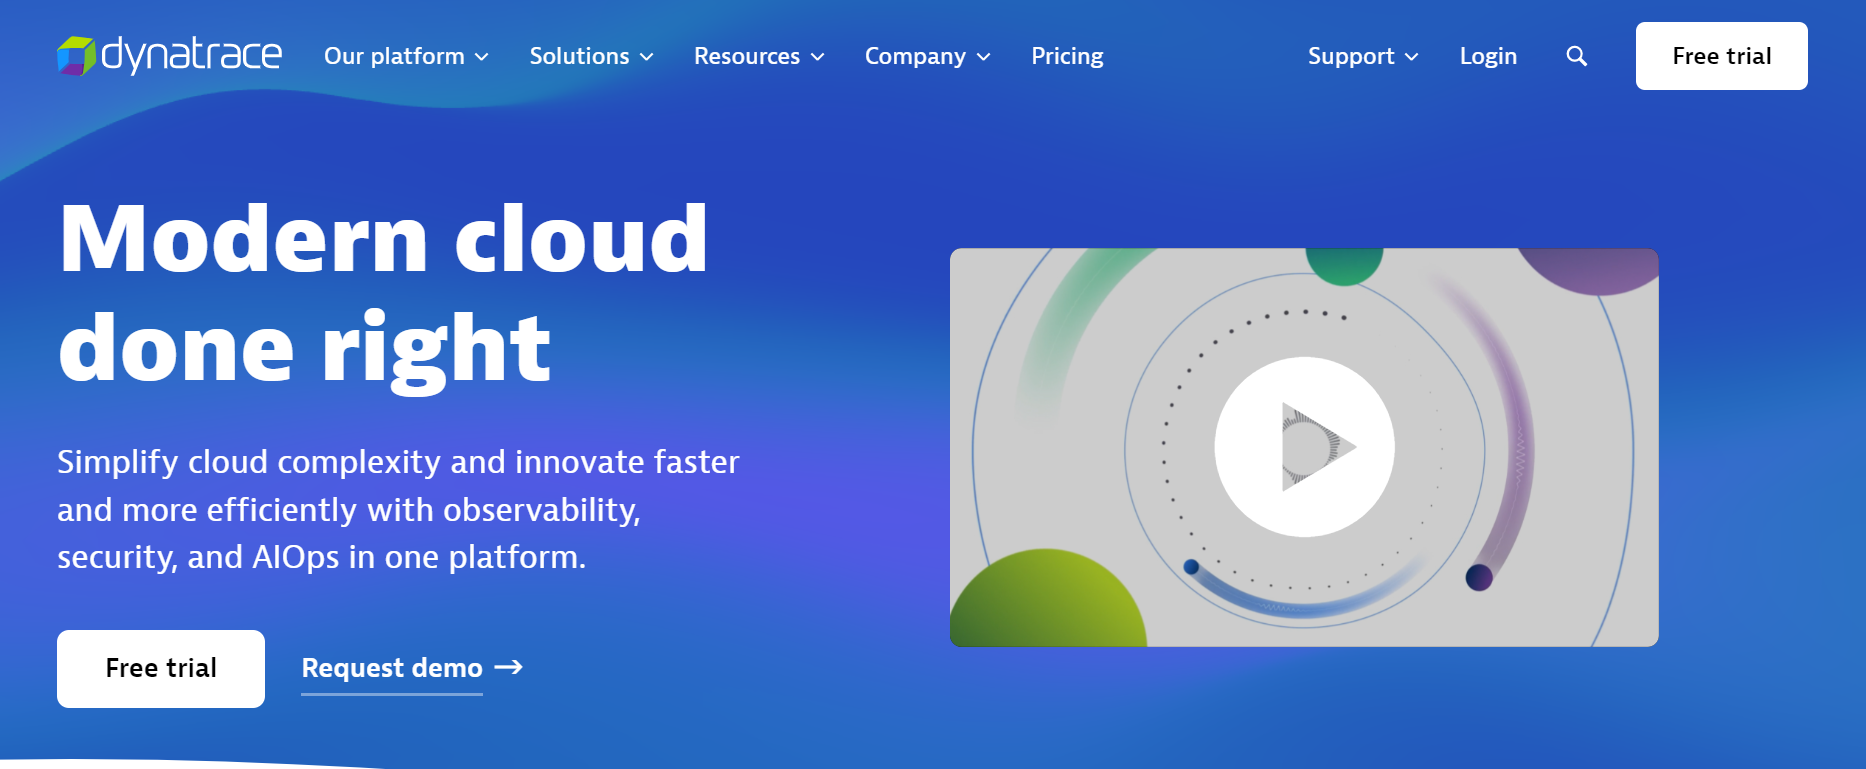Click Free trial in header
The height and width of the screenshot is (769, 1866).
pyautogui.click(x=1721, y=56)
